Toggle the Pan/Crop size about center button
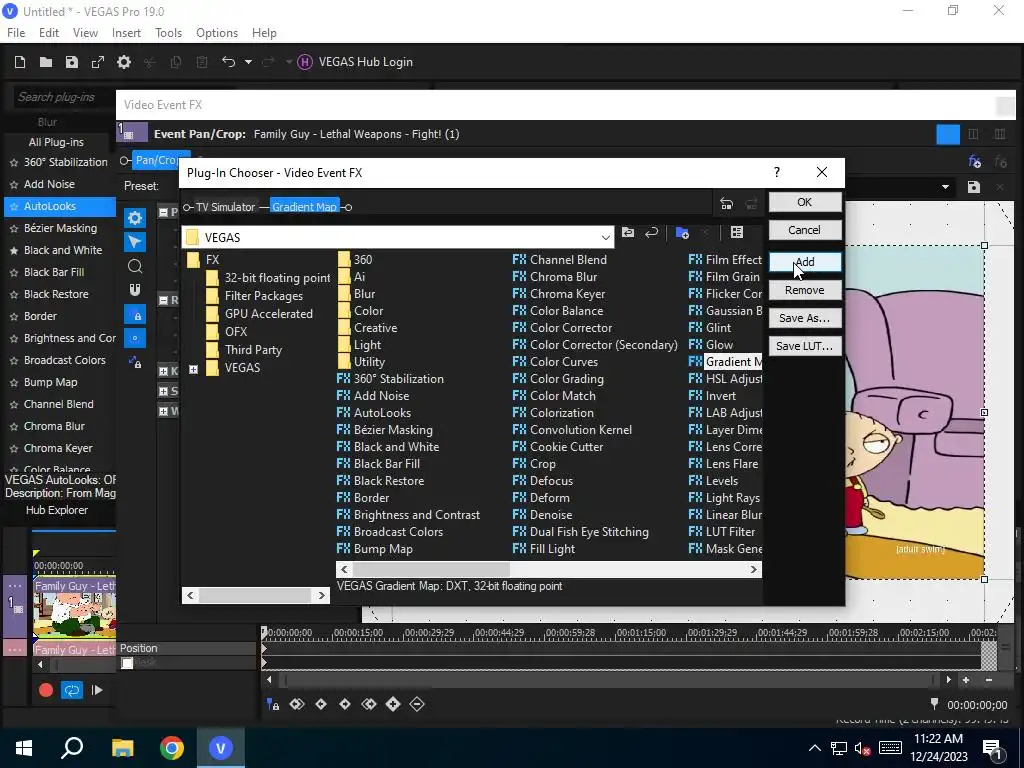 [x=135, y=338]
